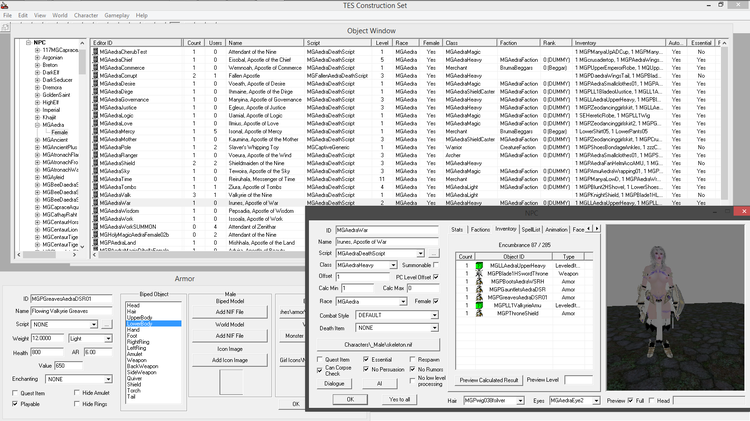
Task: Open the File menu
Action: [x=8, y=15]
